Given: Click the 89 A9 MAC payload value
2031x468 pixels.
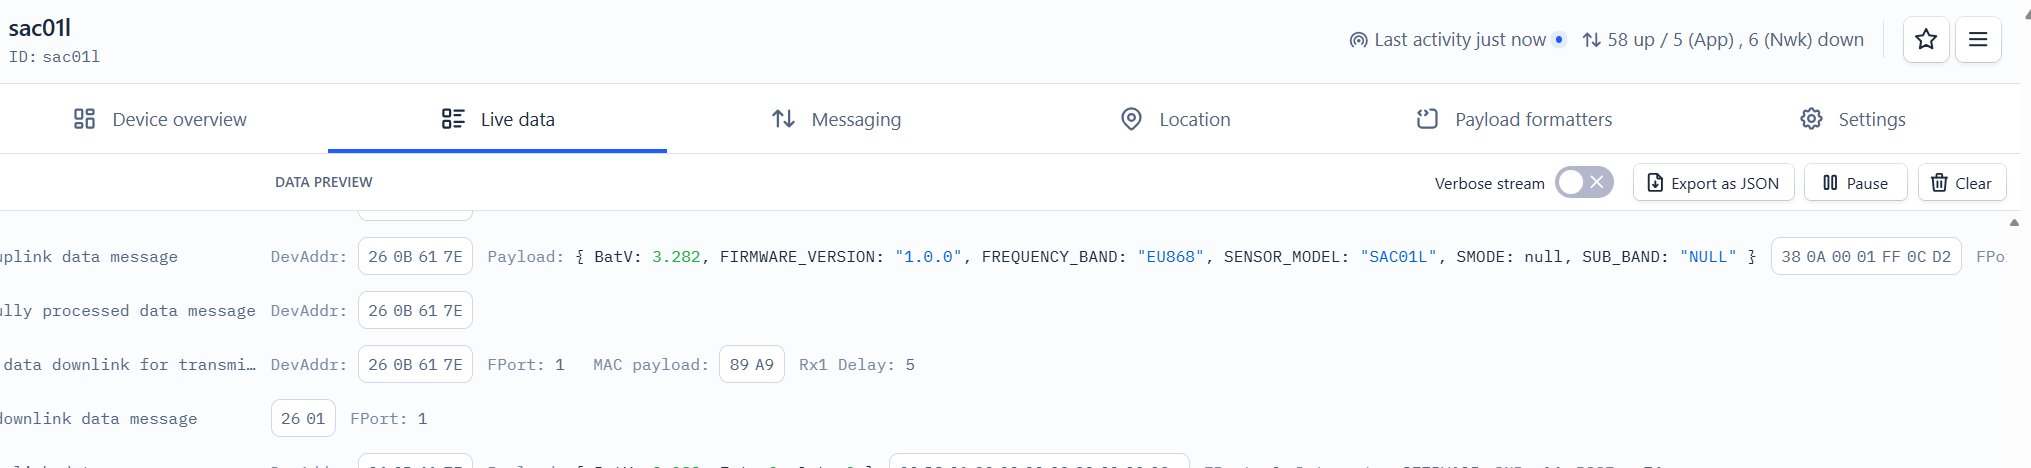Looking at the screenshot, I should [x=752, y=365].
